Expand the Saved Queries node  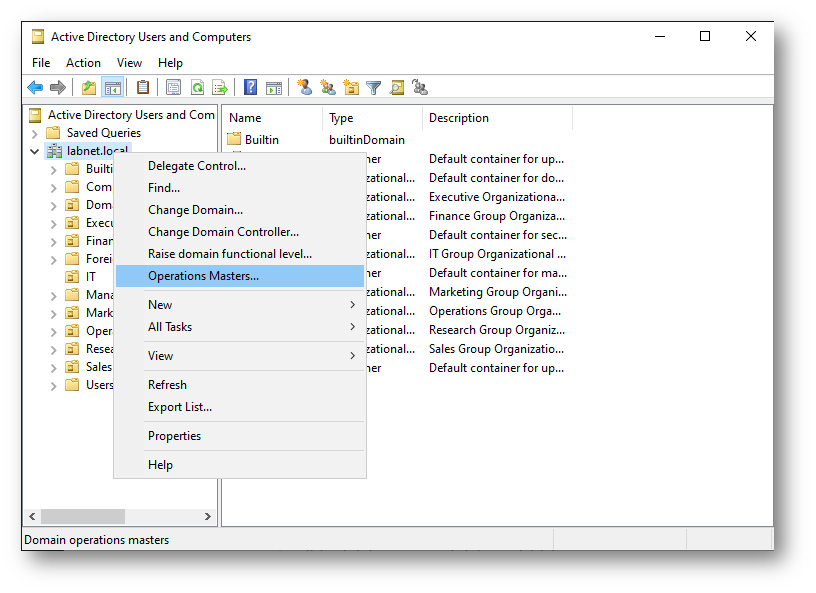(x=35, y=134)
